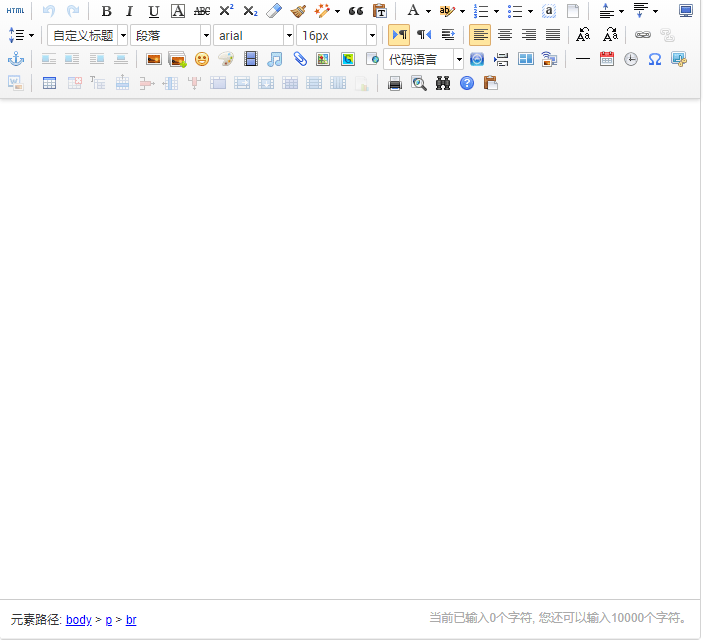Insert superscript formatting
The image size is (703, 642).
click(226, 11)
